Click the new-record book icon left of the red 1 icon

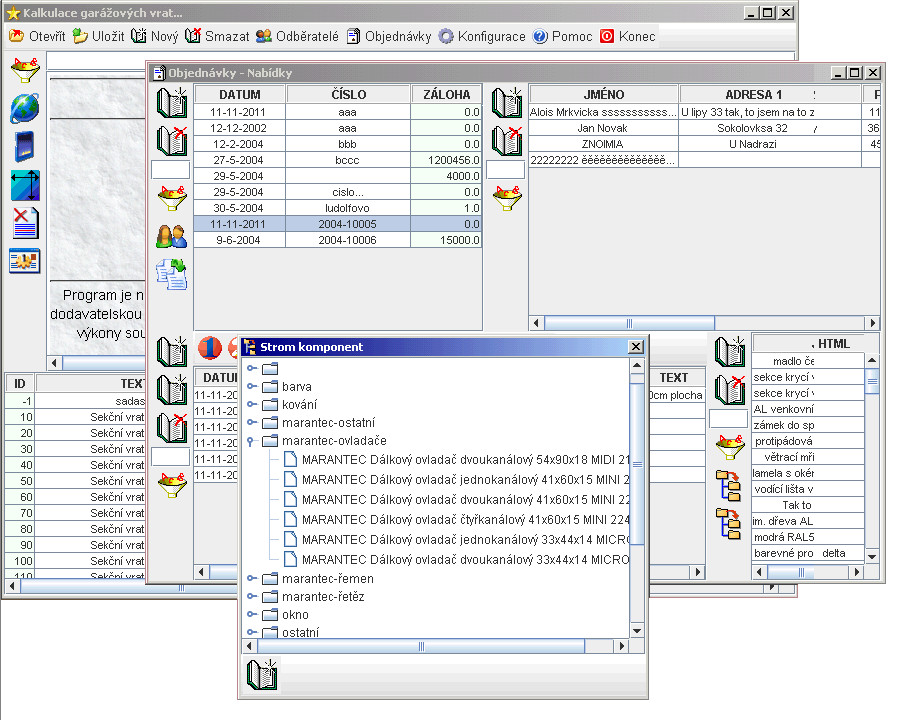coord(172,351)
